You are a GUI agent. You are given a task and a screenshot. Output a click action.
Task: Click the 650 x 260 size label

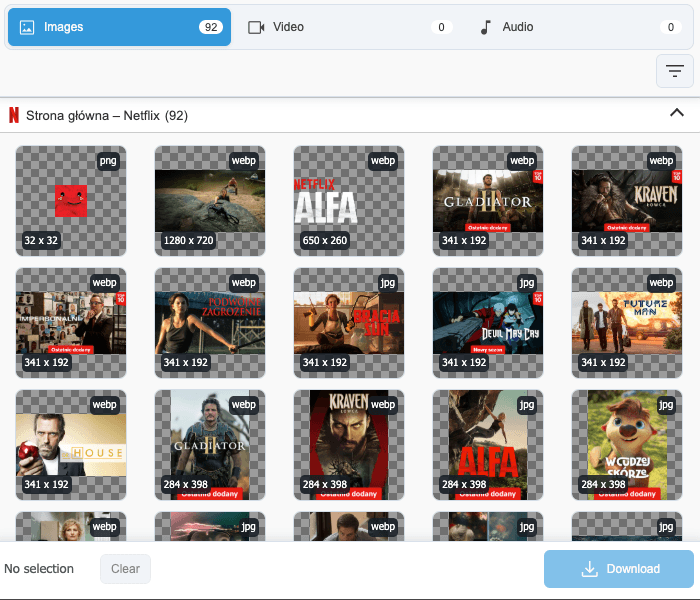click(325, 240)
